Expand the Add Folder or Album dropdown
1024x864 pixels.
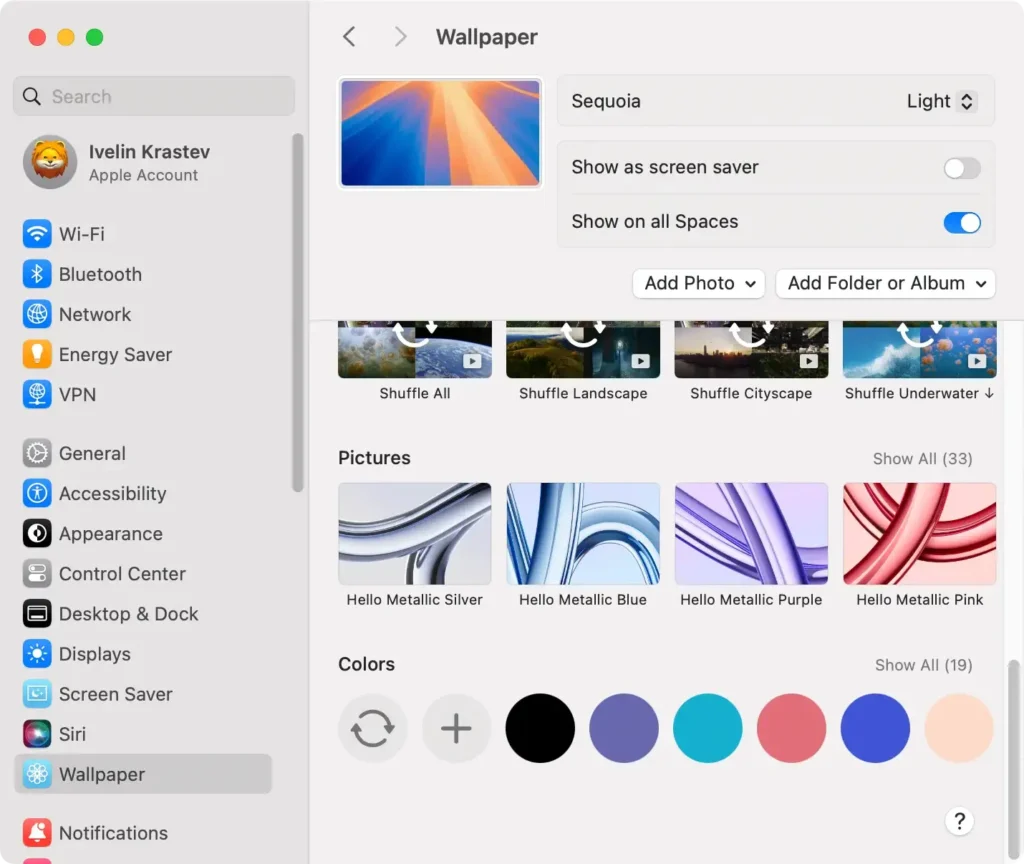pos(886,283)
